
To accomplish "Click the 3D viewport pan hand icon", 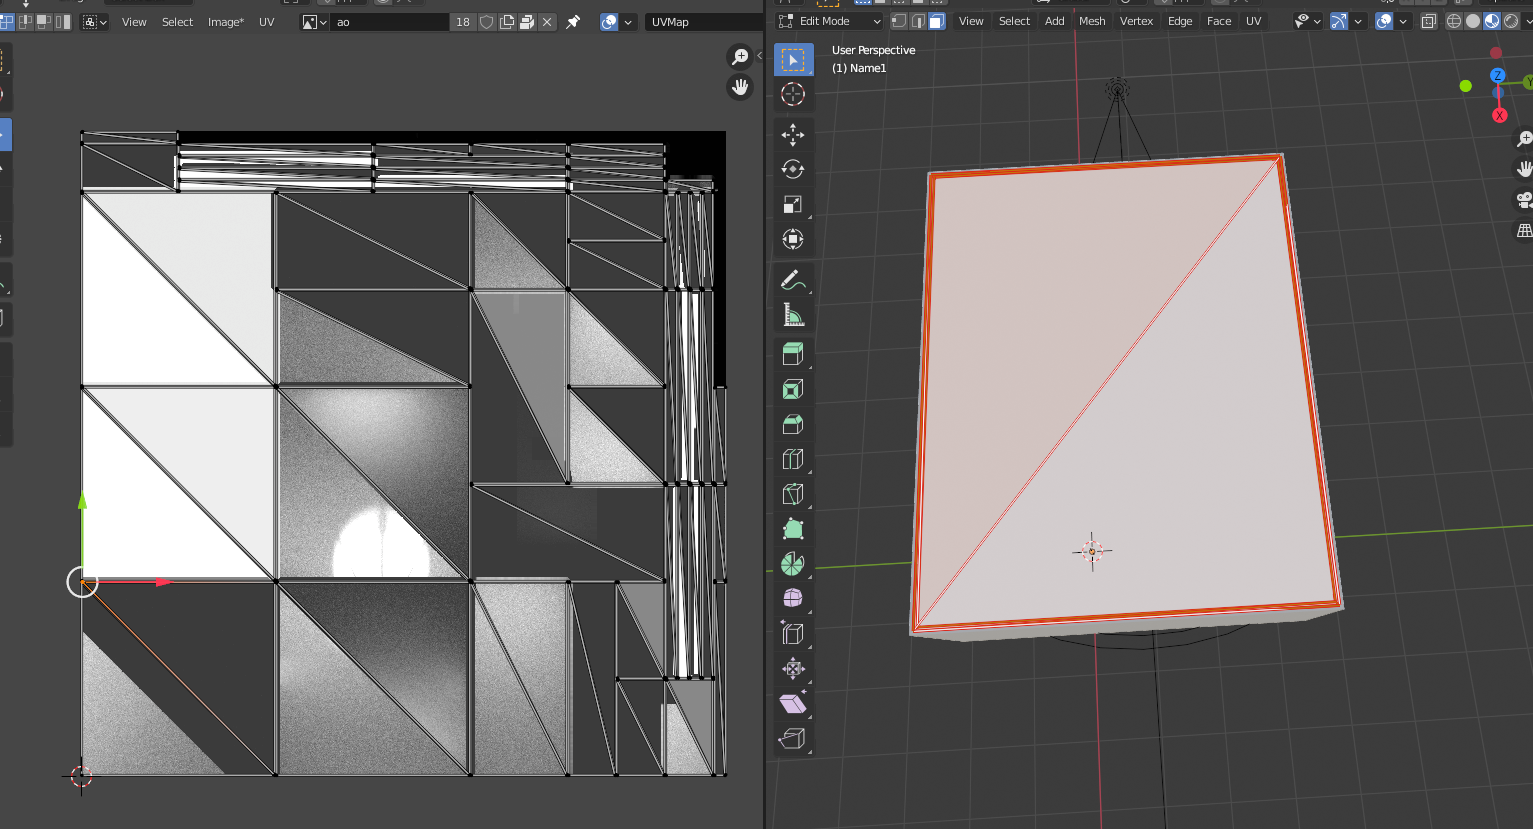I will (x=1524, y=169).
